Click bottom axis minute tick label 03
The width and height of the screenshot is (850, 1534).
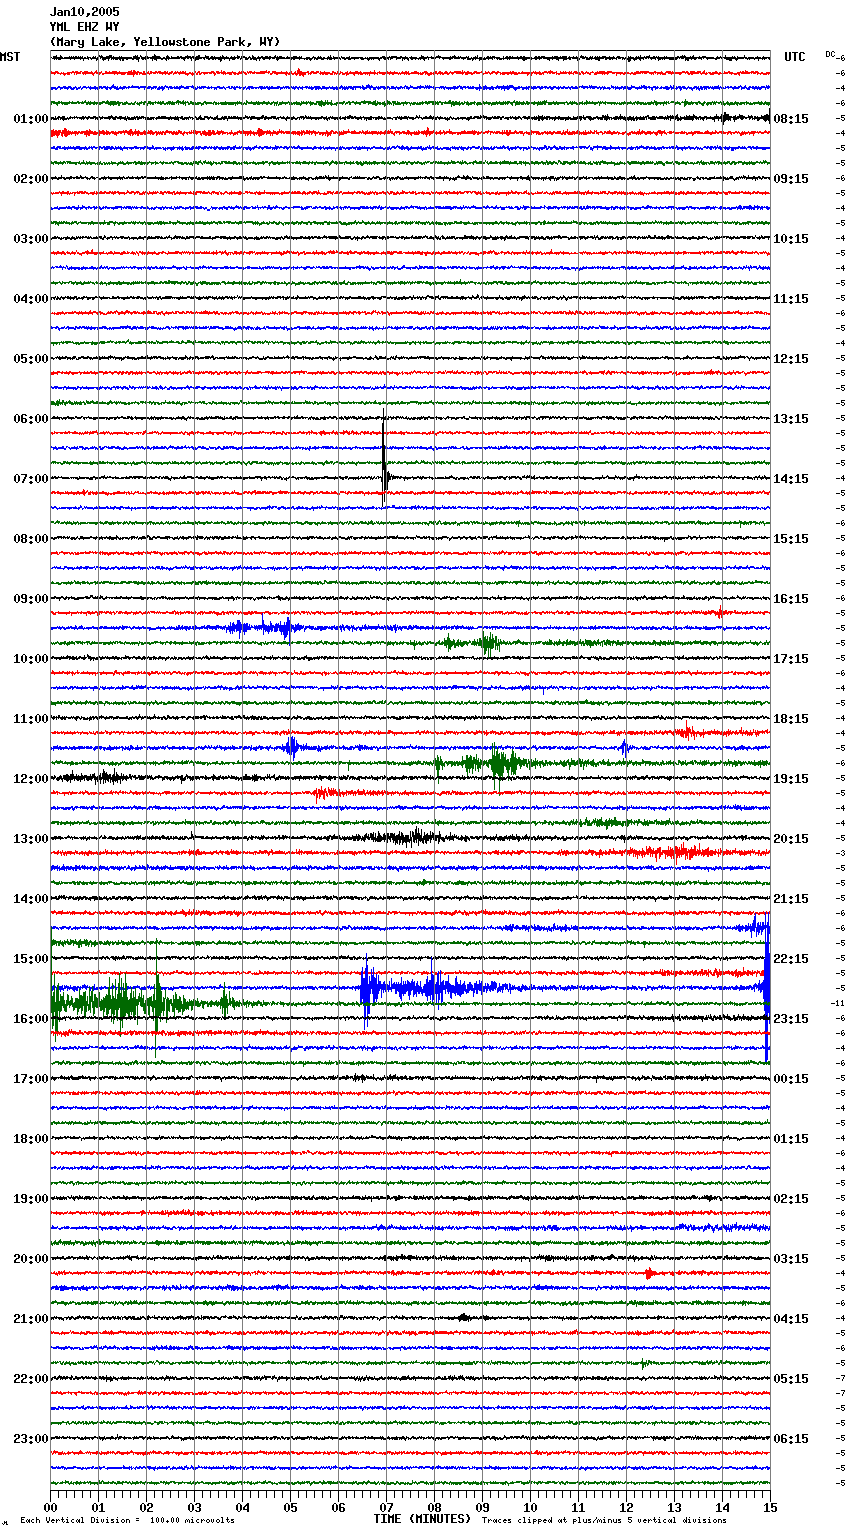[194, 1507]
